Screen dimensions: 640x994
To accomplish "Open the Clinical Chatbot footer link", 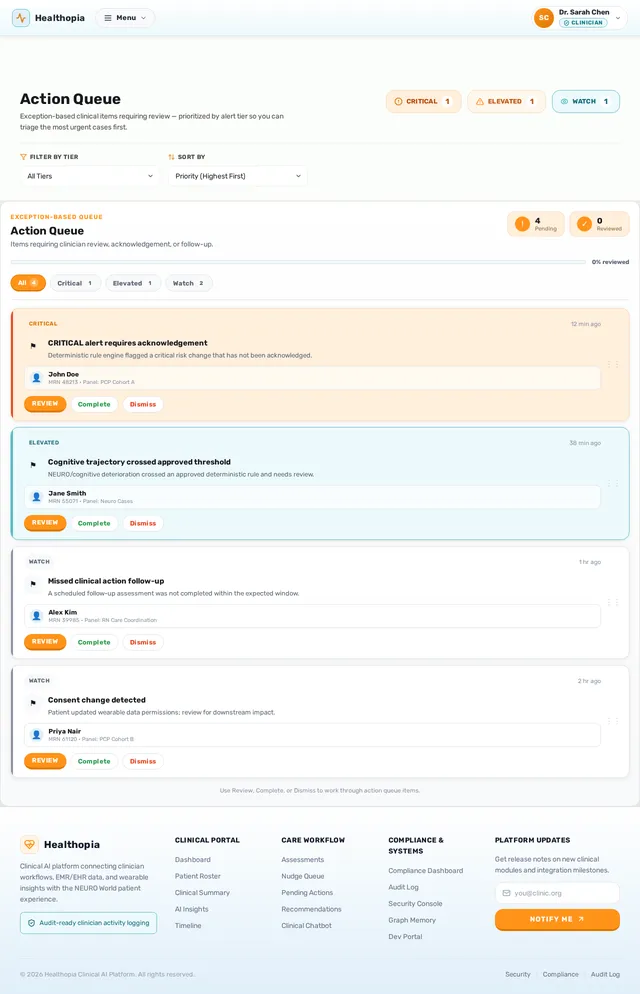I will point(307,926).
